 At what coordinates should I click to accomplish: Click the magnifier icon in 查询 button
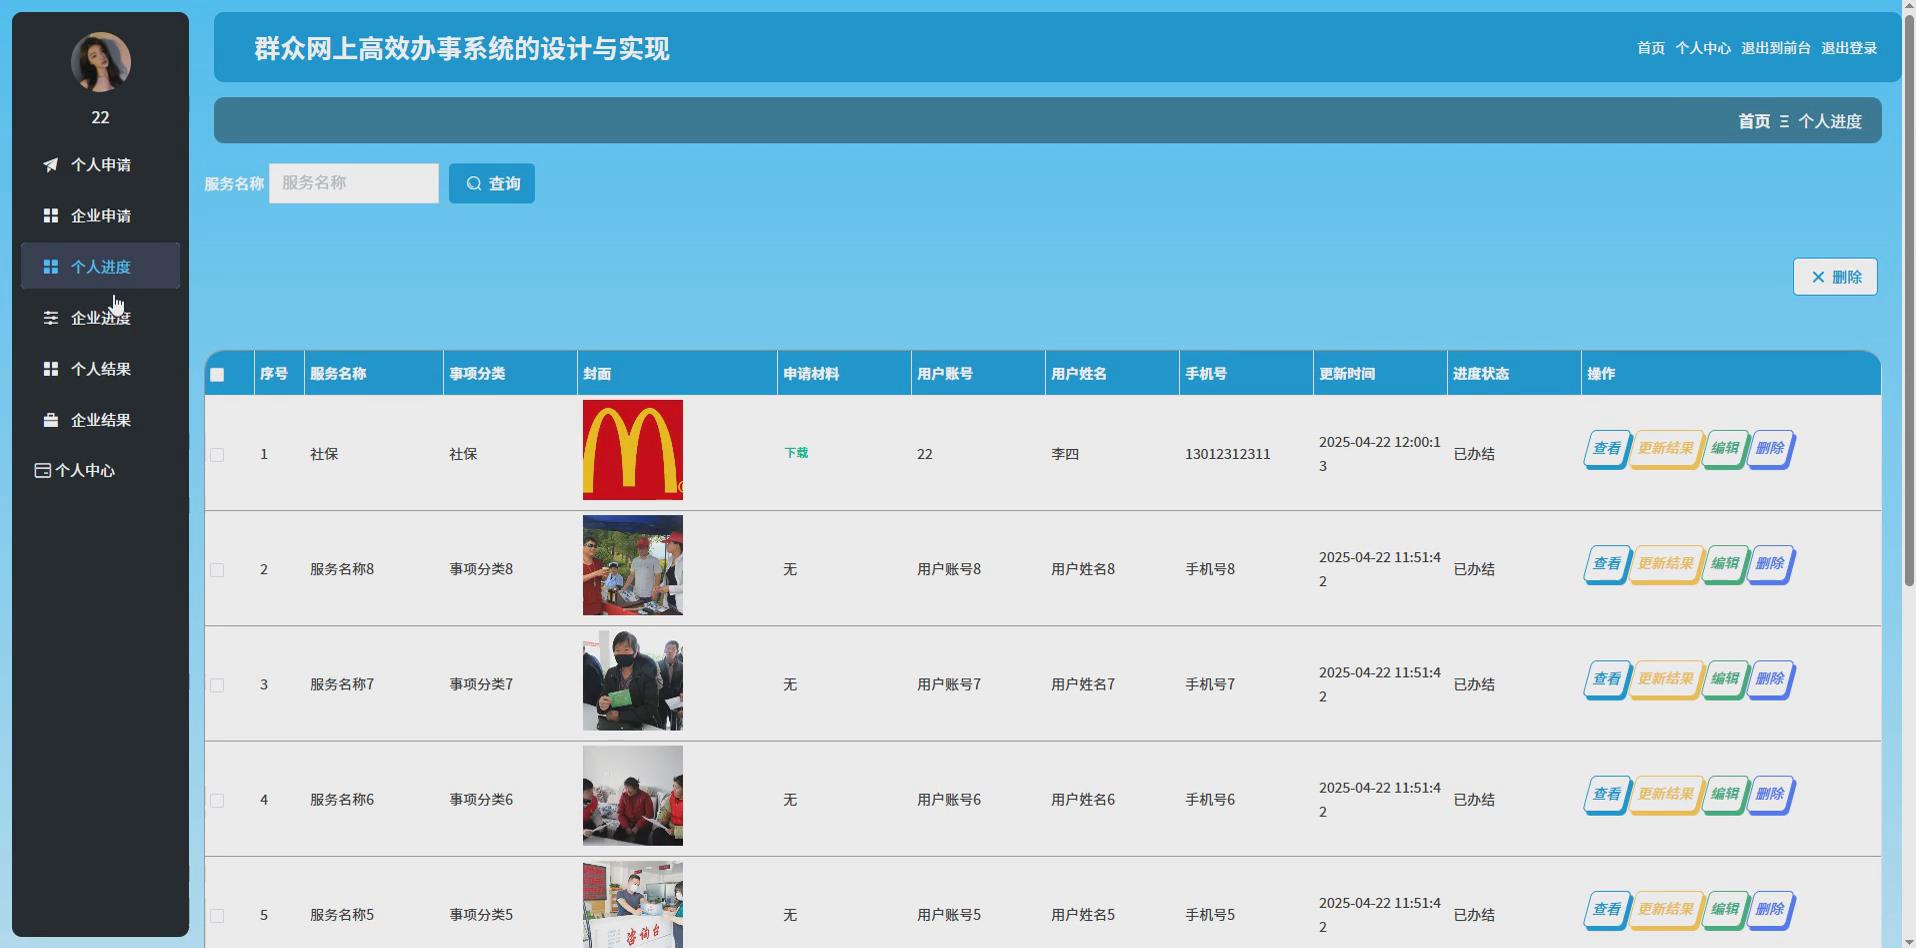(x=474, y=184)
